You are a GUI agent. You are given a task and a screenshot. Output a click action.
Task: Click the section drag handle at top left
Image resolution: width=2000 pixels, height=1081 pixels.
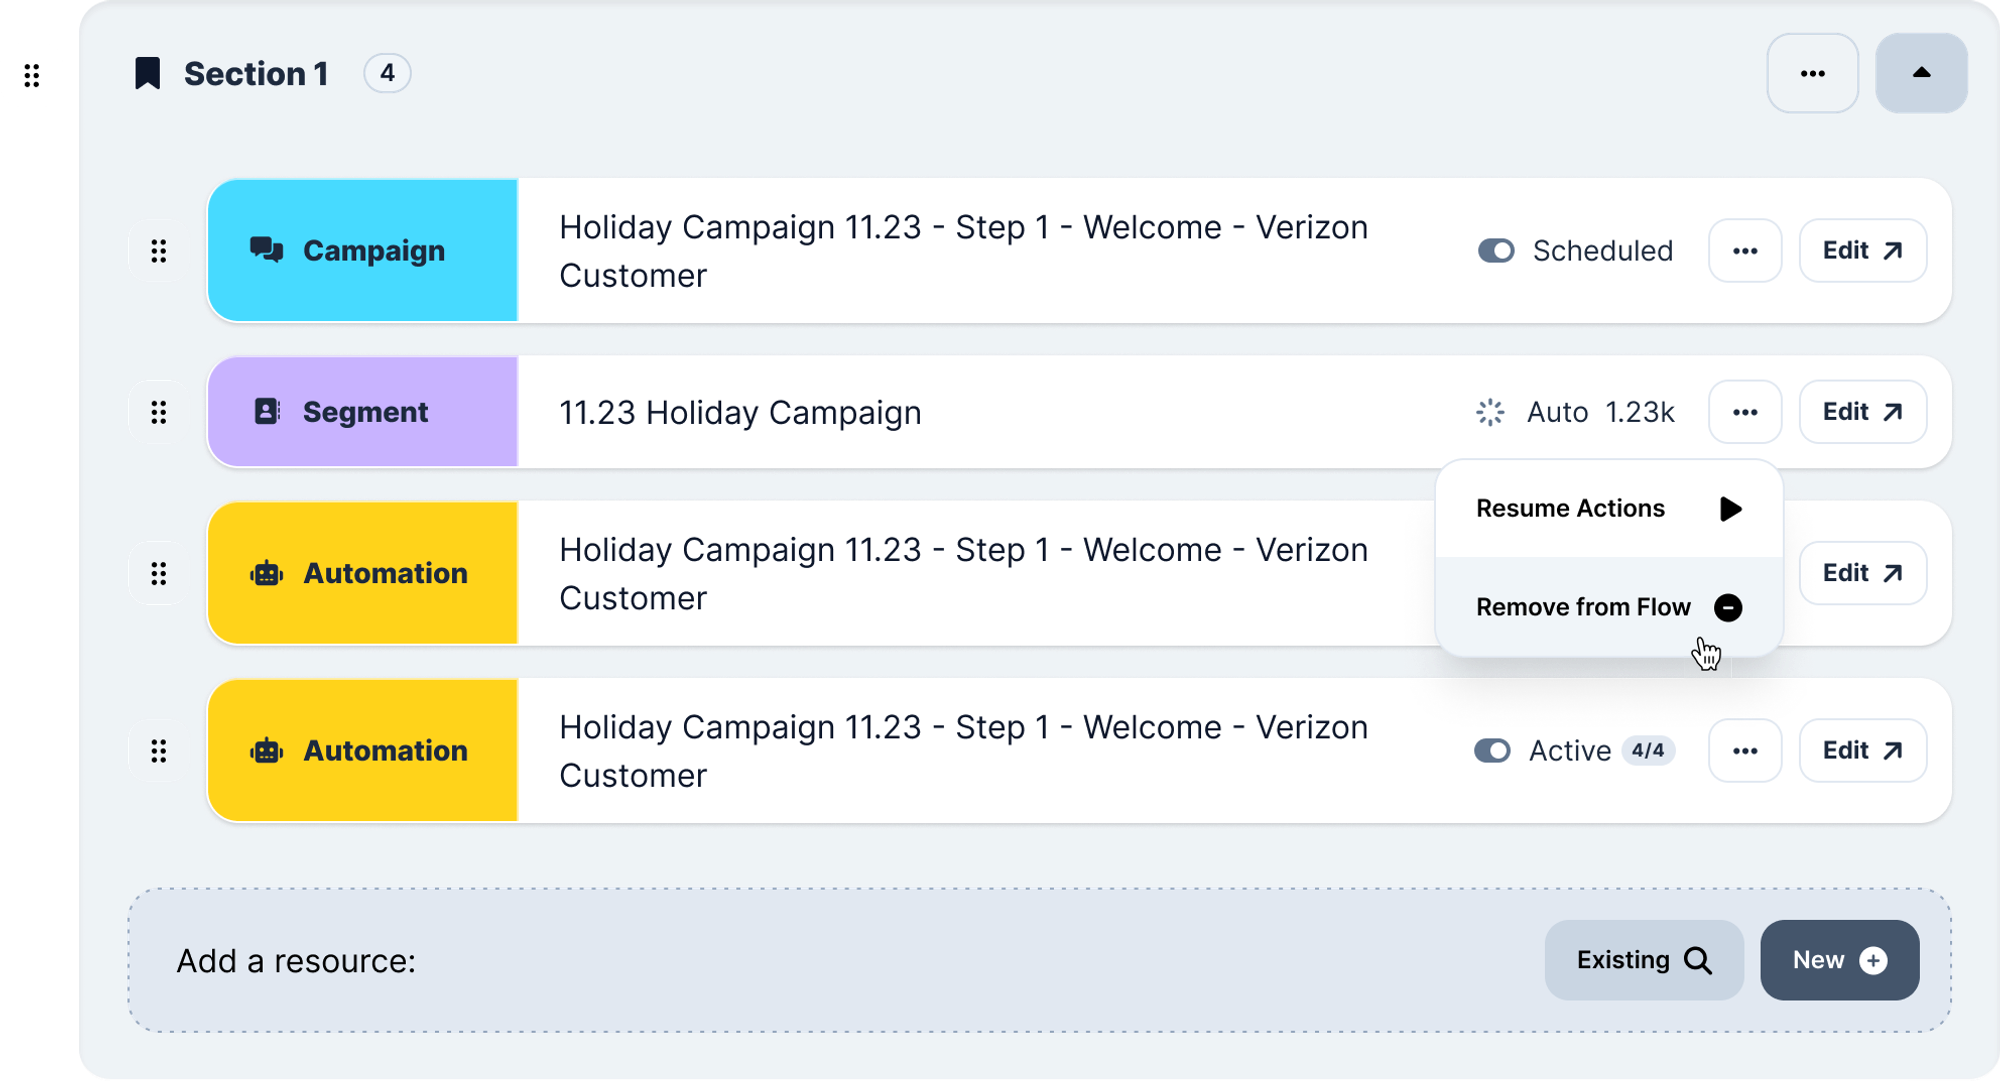(32, 75)
